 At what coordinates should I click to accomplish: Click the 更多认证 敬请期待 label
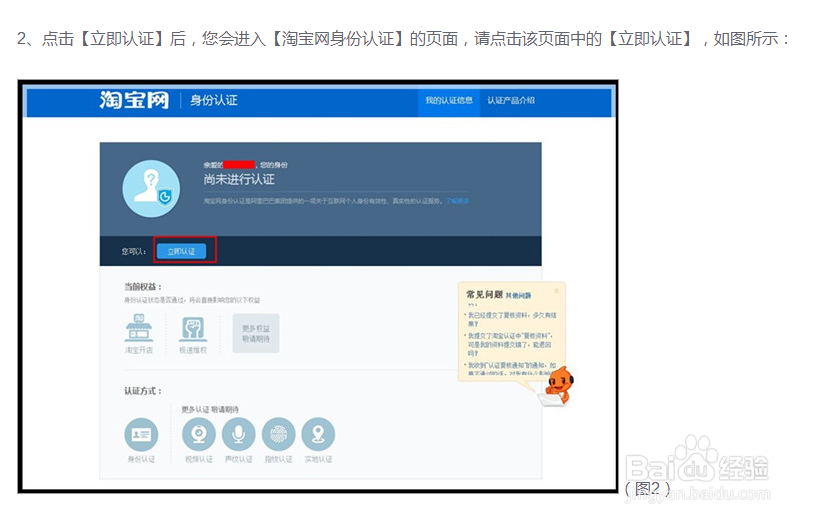210,409
